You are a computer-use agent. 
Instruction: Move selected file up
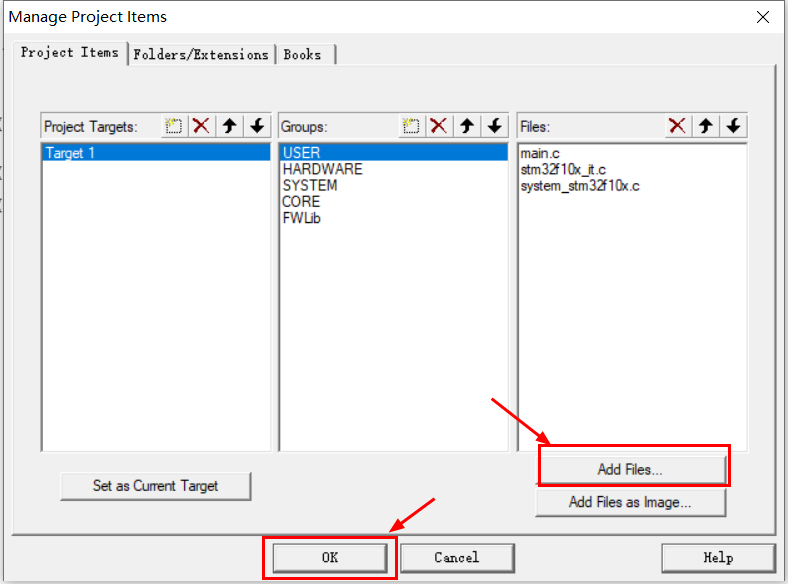click(x=706, y=126)
